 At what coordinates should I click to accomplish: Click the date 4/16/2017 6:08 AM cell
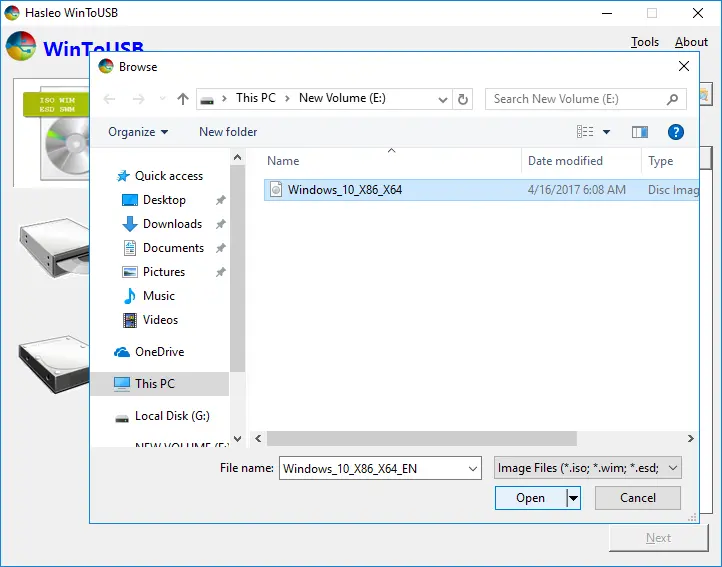[576, 190]
